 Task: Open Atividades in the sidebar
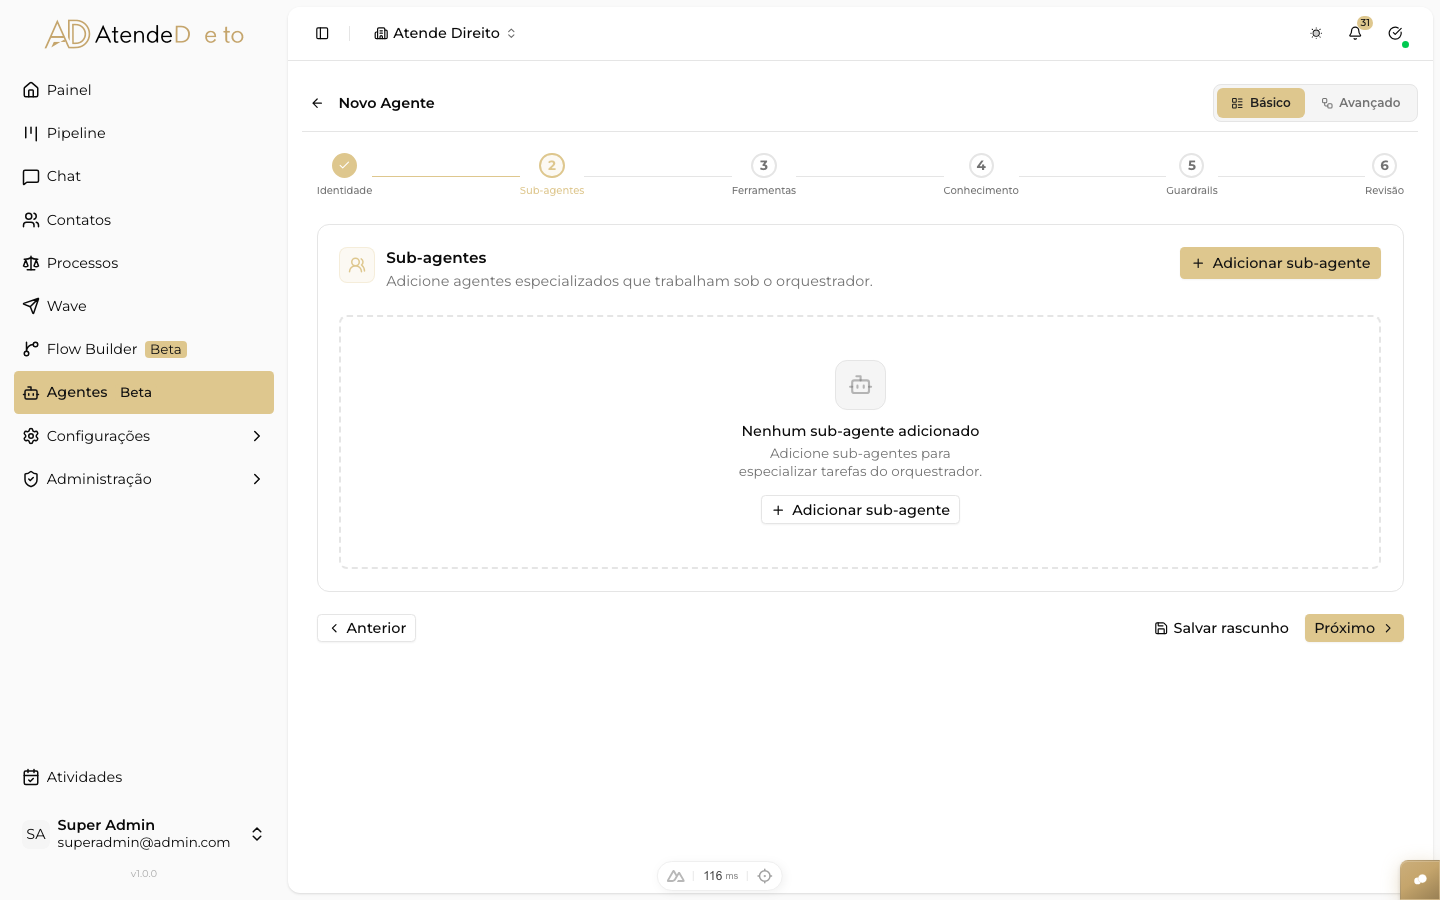point(144,777)
